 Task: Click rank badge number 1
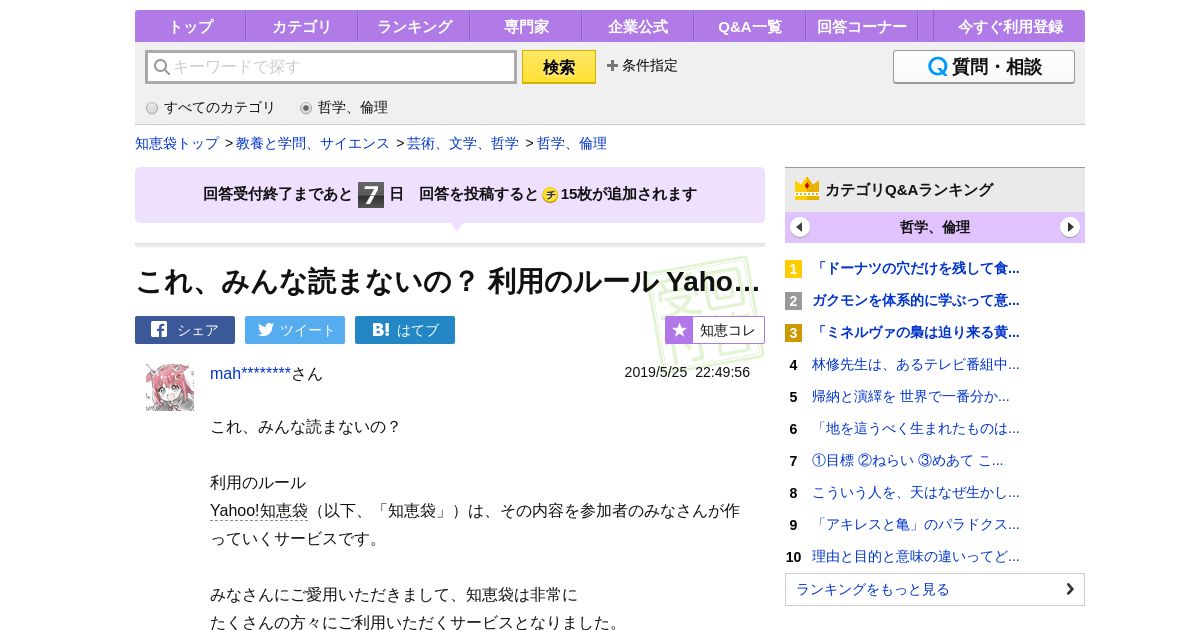click(793, 269)
